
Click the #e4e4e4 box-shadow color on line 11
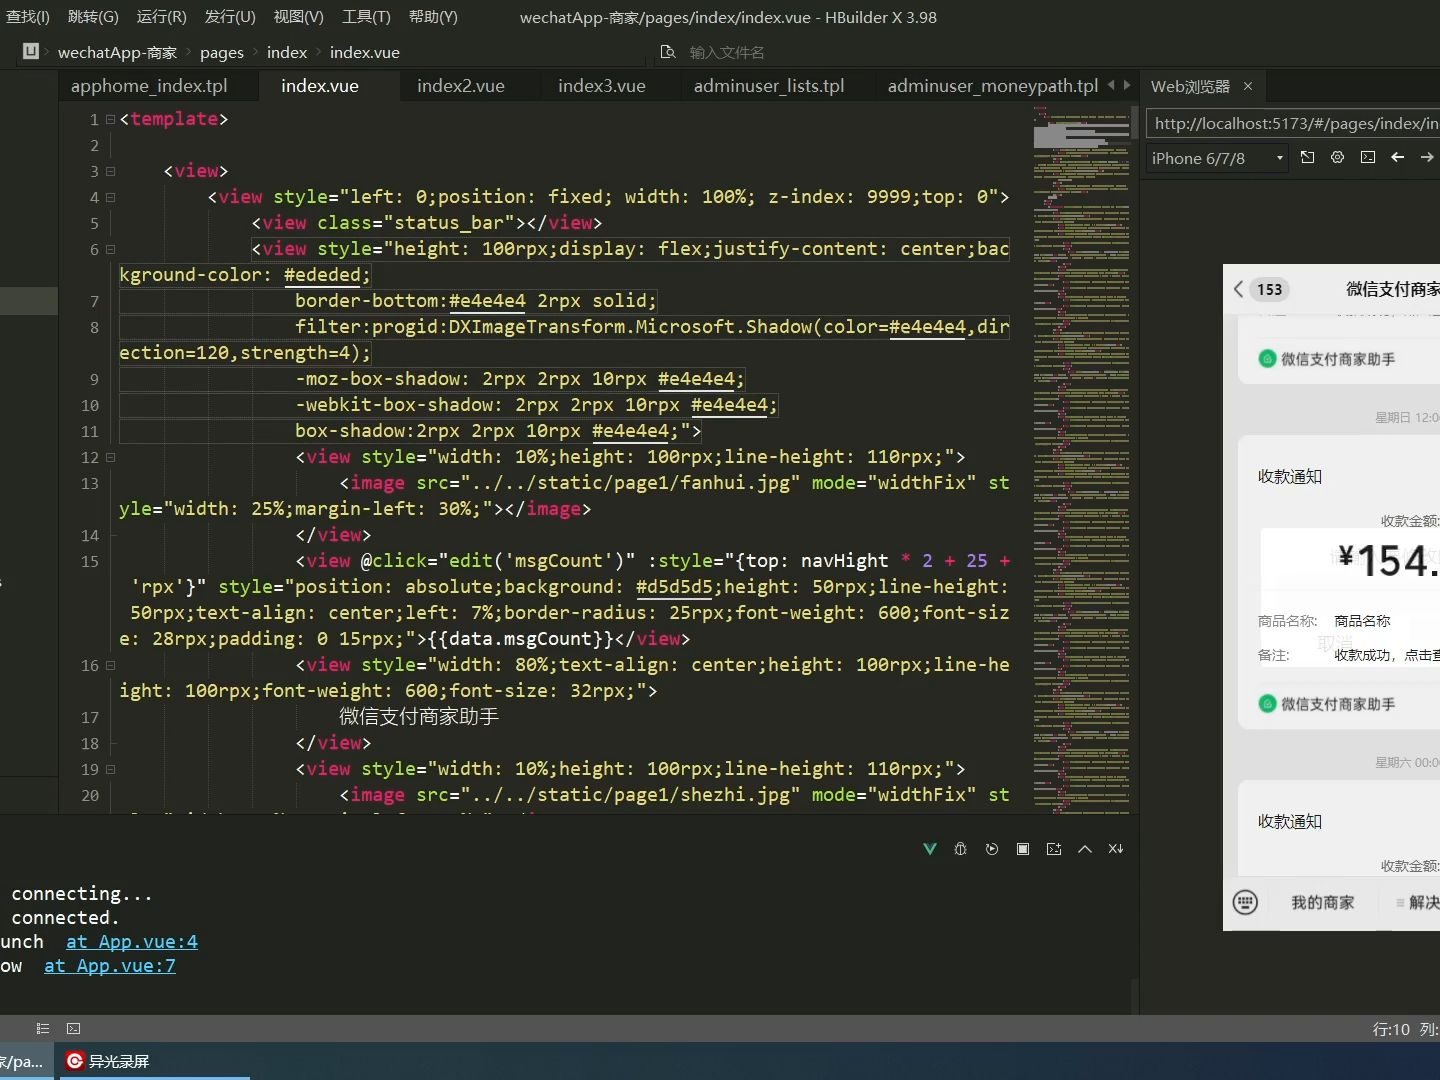631,431
